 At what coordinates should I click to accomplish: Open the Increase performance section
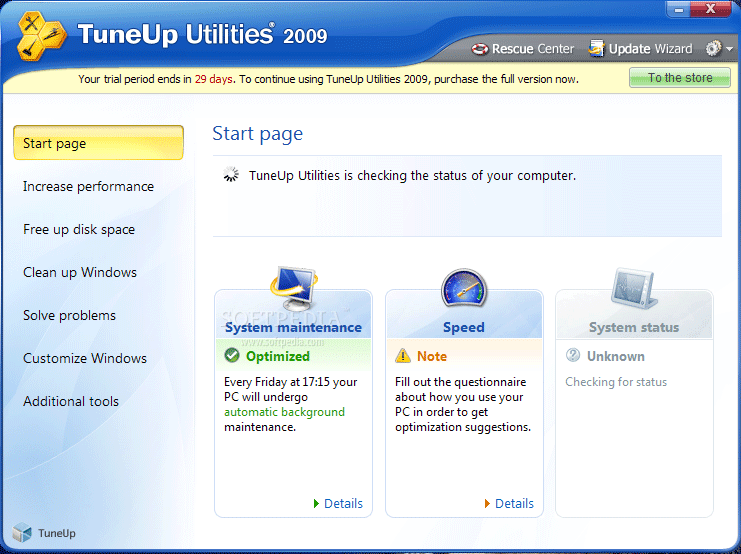coord(88,186)
